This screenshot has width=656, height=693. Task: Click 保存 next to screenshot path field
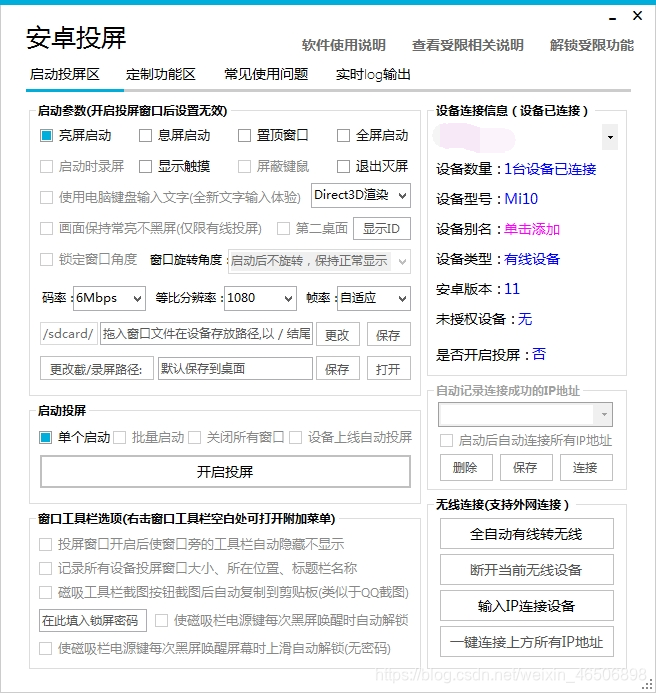[338, 369]
